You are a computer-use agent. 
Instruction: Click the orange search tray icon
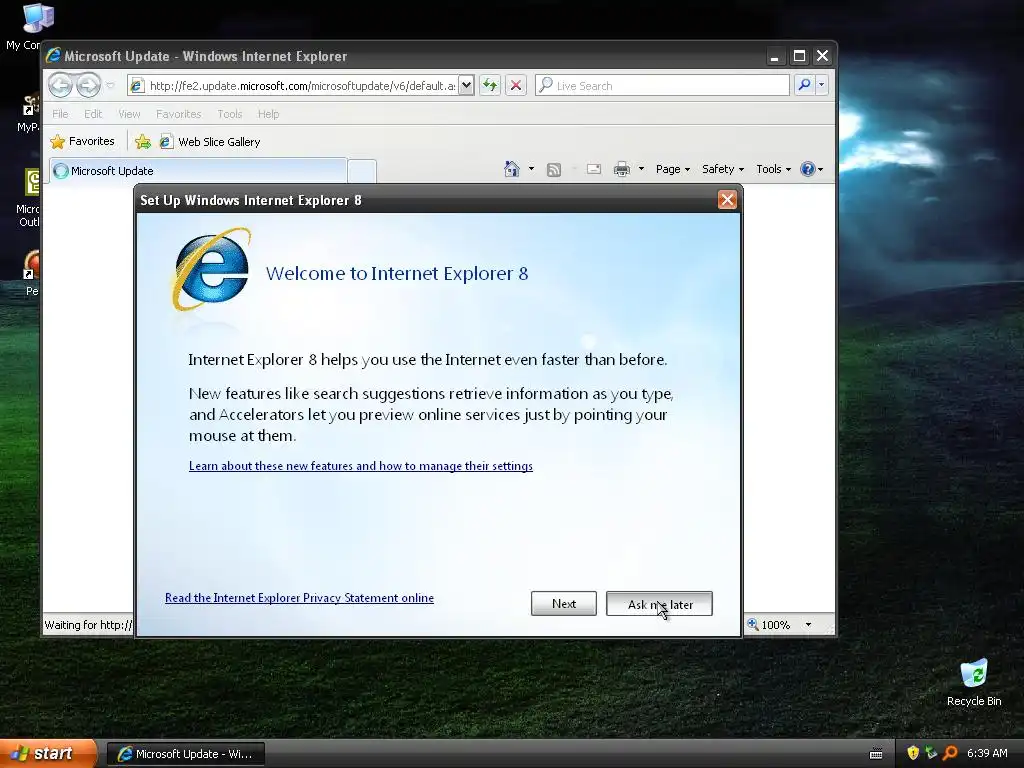950,753
